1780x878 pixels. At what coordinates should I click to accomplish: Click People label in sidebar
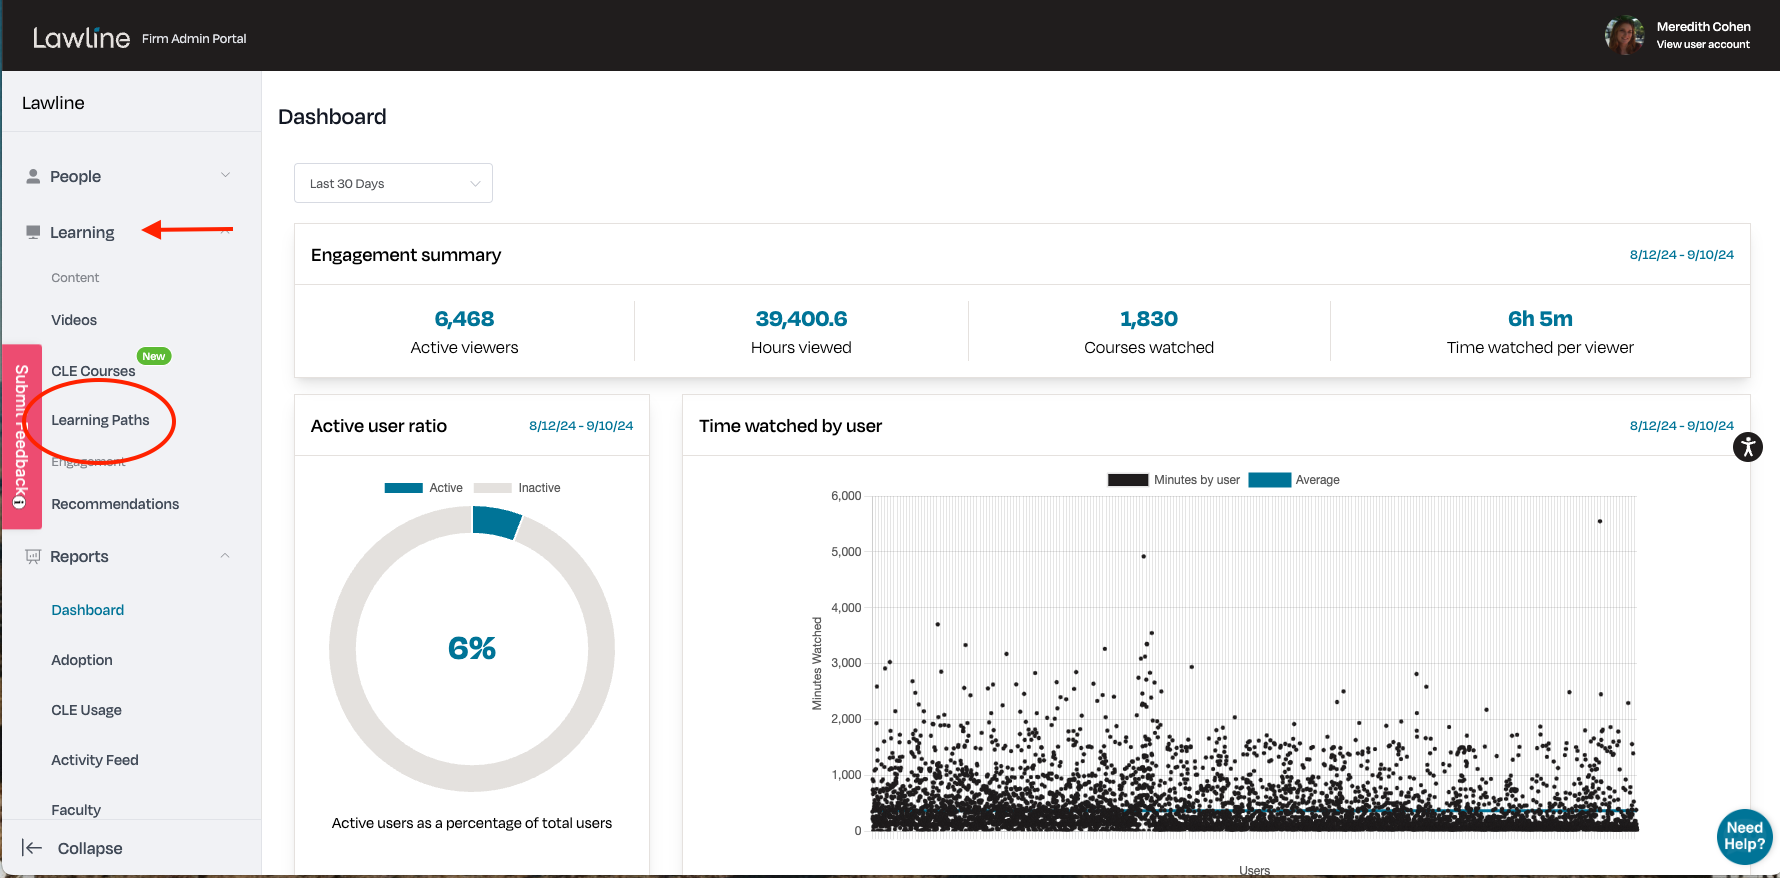(76, 176)
